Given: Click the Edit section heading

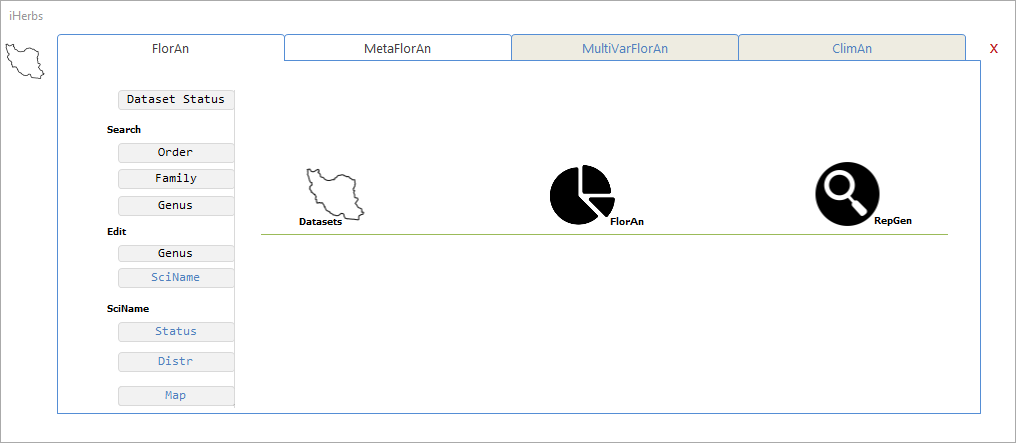Looking at the screenshot, I should (x=117, y=231).
